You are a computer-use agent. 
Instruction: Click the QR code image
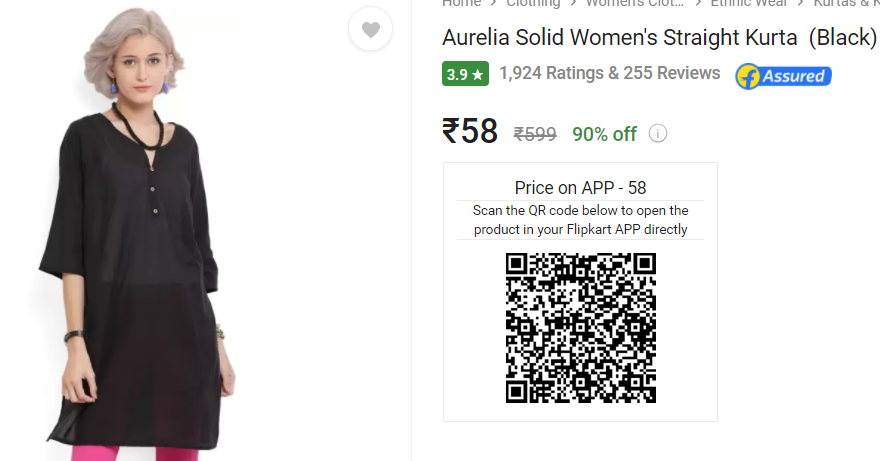pos(581,328)
